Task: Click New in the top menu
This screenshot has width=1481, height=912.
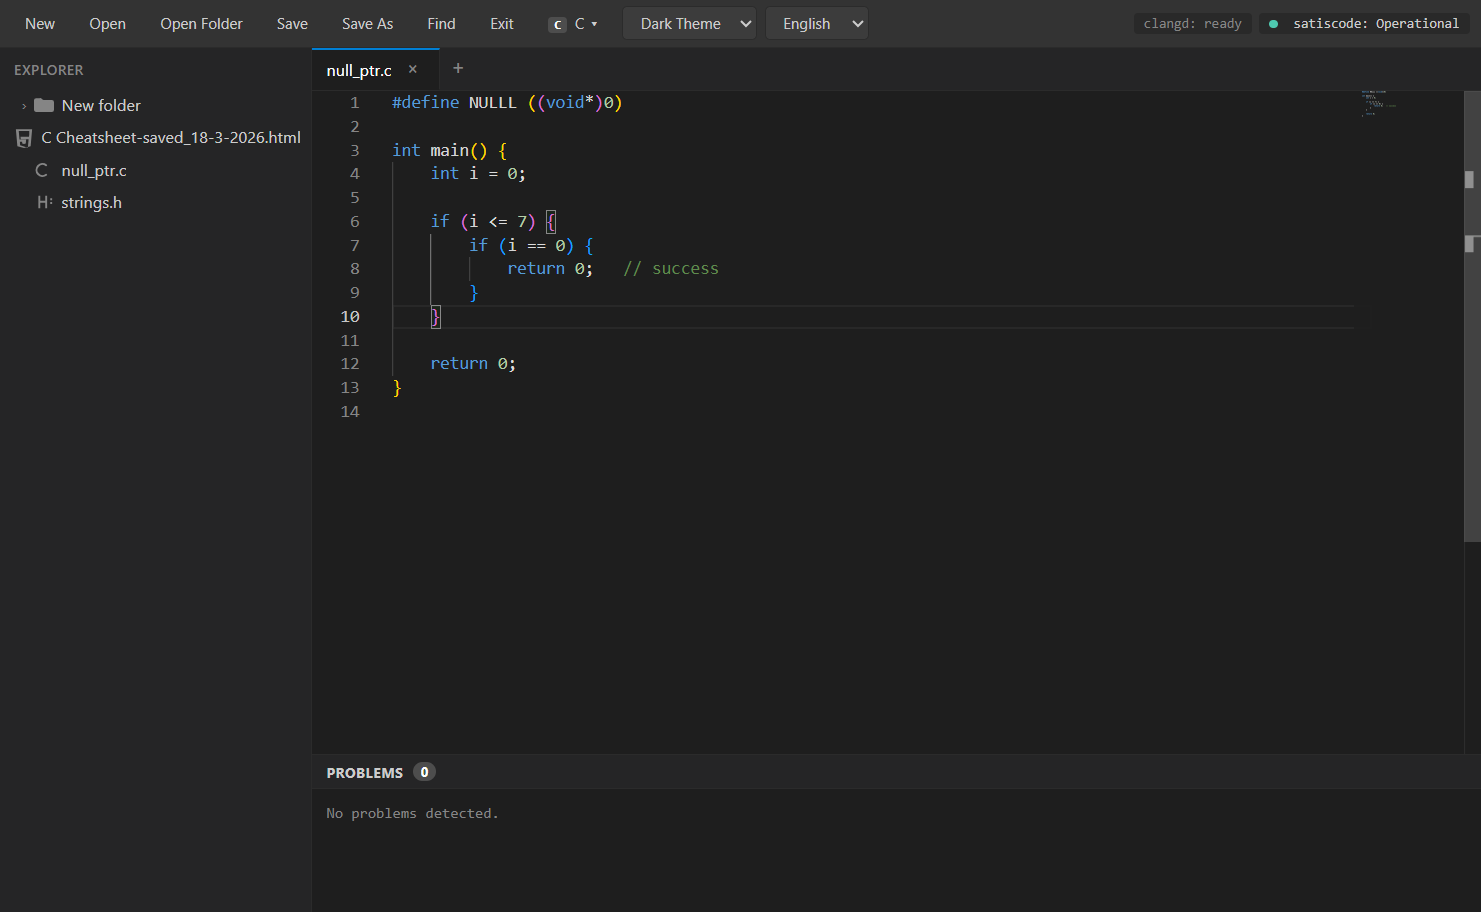Action: (x=40, y=24)
